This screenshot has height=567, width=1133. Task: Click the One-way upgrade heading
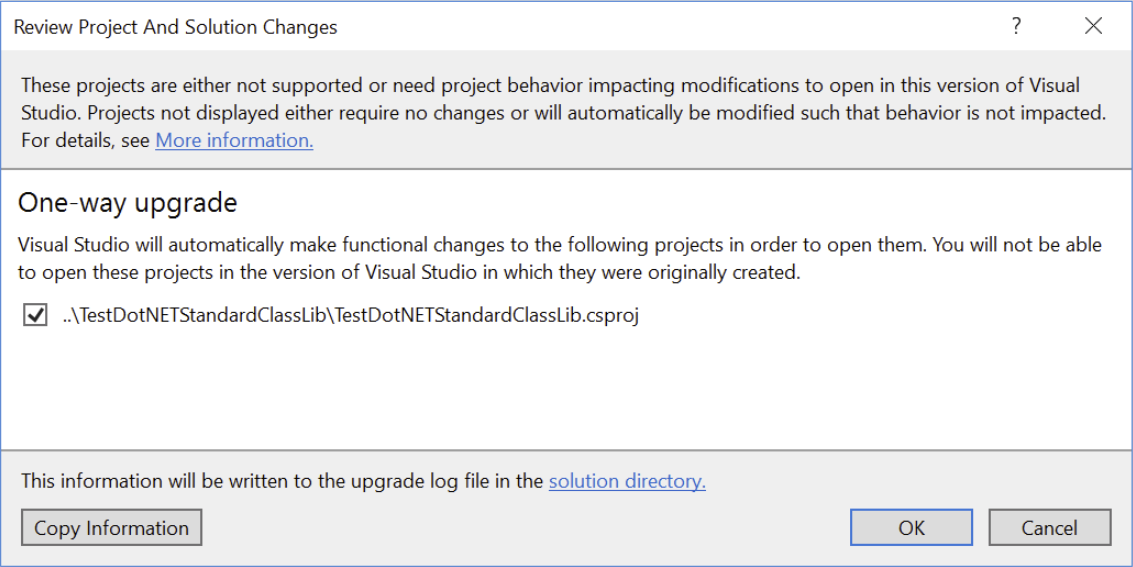pos(127,203)
